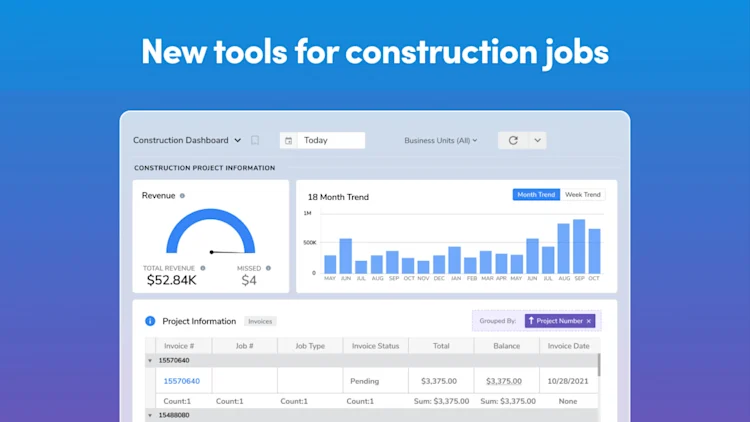
Task: Click the info icon next to Revenue
Action: (x=182, y=196)
